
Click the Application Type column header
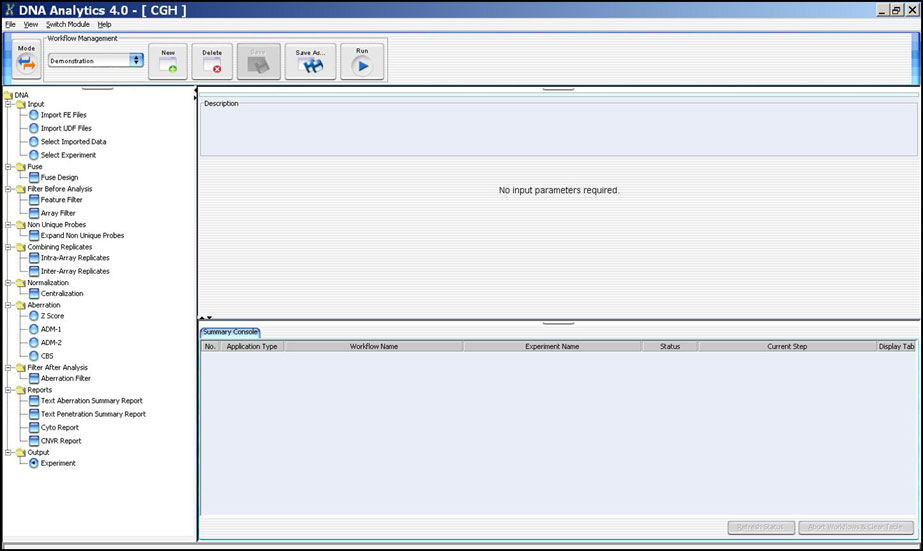252,347
